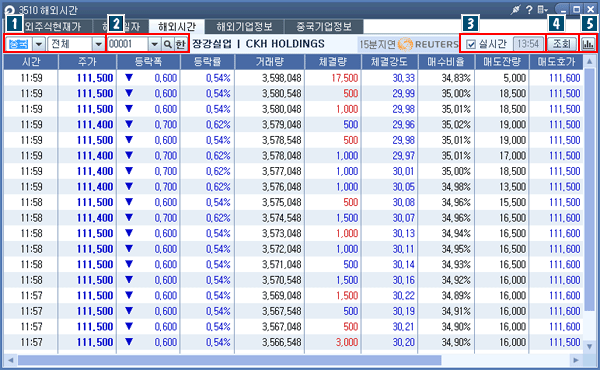
Task: Select the 29.99 trade strength cell
Action: tap(390, 94)
